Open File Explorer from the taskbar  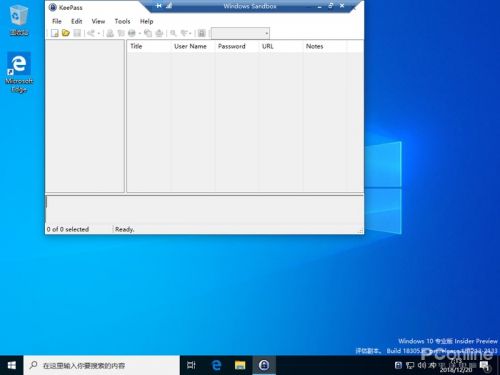(240, 365)
